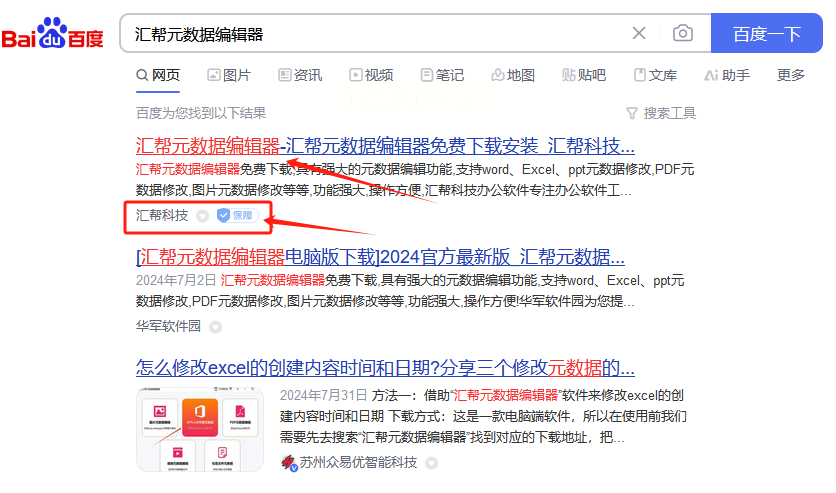Open 搜索工具 filter options
The image size is (836, 493).
point(661,113)
